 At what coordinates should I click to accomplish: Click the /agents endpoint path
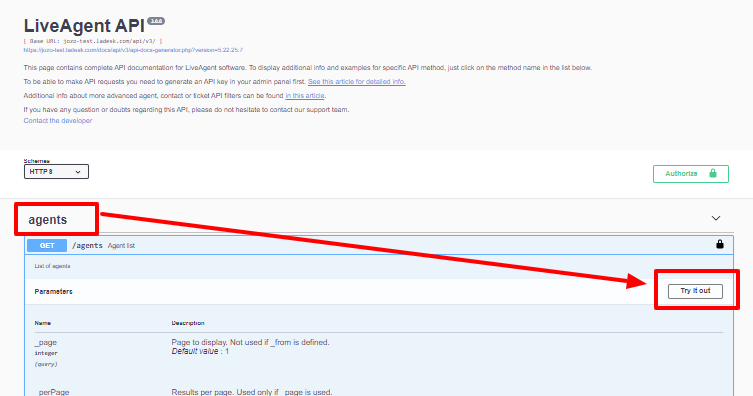(87, 245)
